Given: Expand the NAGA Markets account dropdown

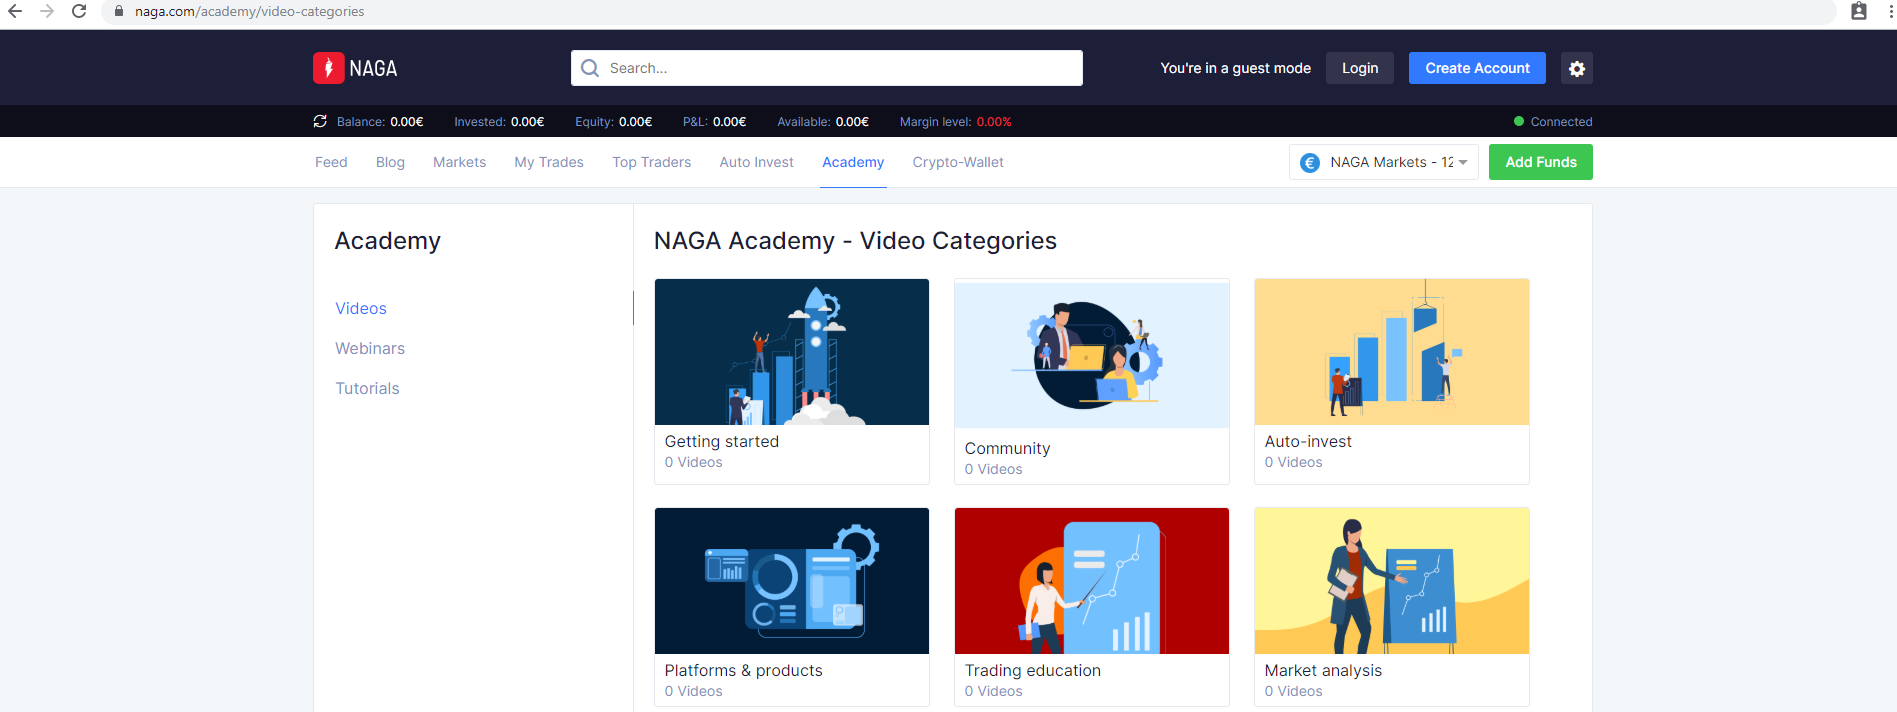Looking at the screenshot, I should pos(1383,162).
